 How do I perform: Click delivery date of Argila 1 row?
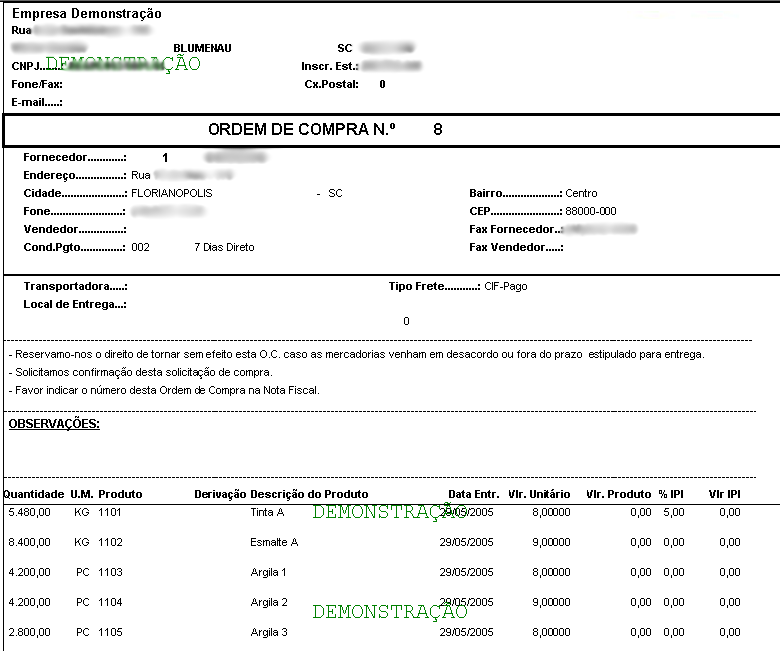[x=466, y=572]
